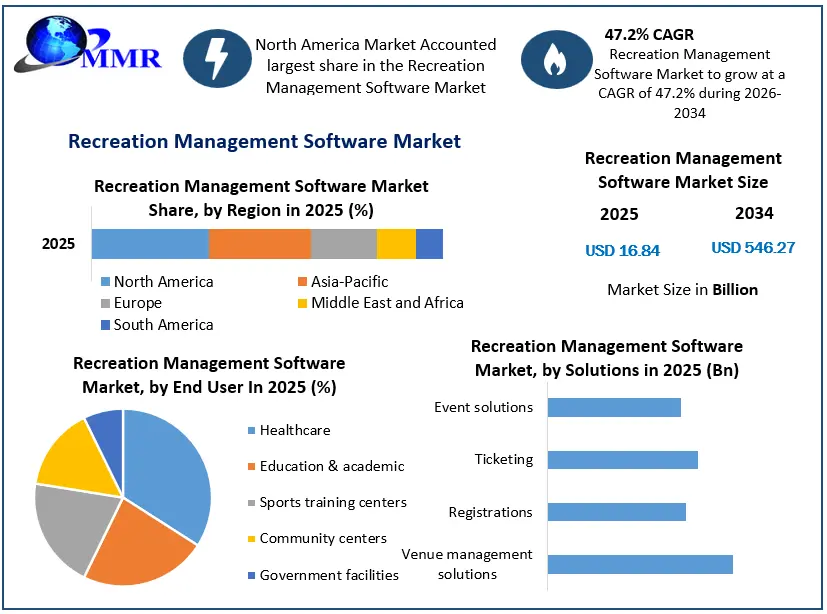827x614 pixels.
Task: Click the 'USD 16.84' value
Action: [x=622, y=251]
